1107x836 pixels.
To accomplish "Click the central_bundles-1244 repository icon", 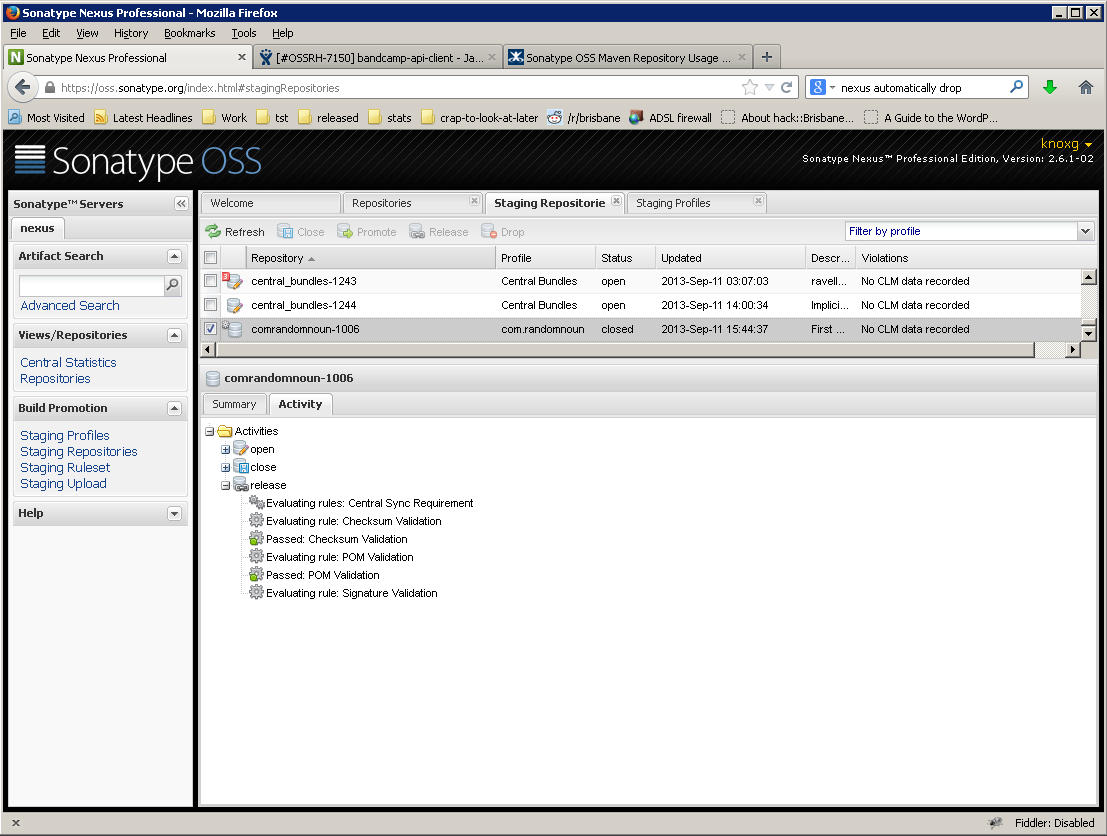I will (x=234, y=305).
